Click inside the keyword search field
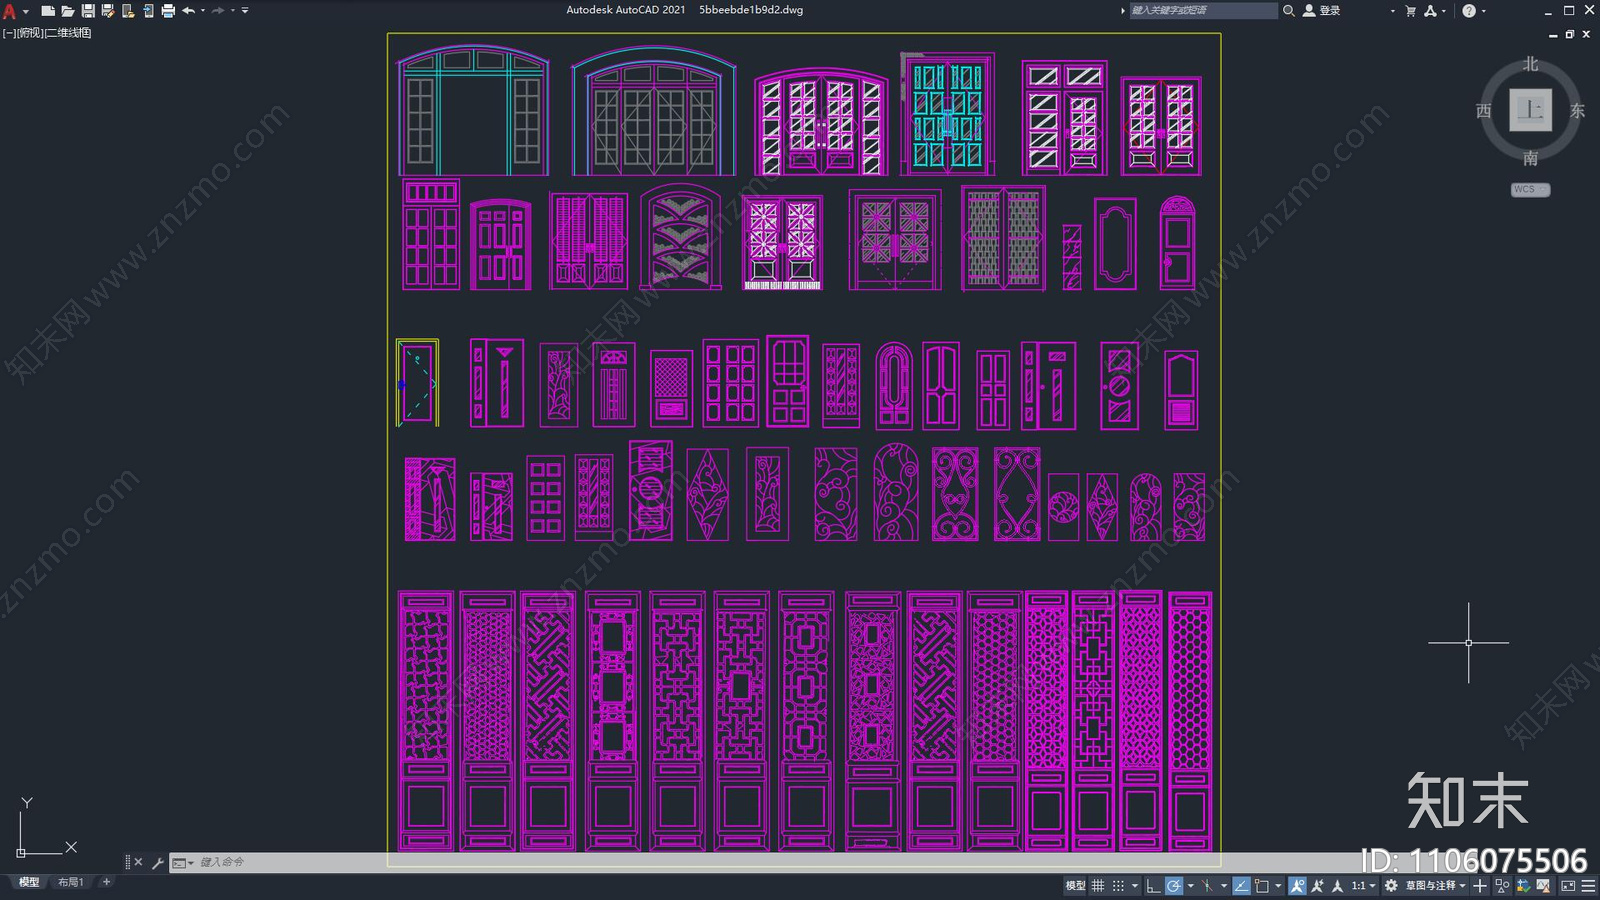The width and height of the screenshot is (1600, 900). 1203,11
